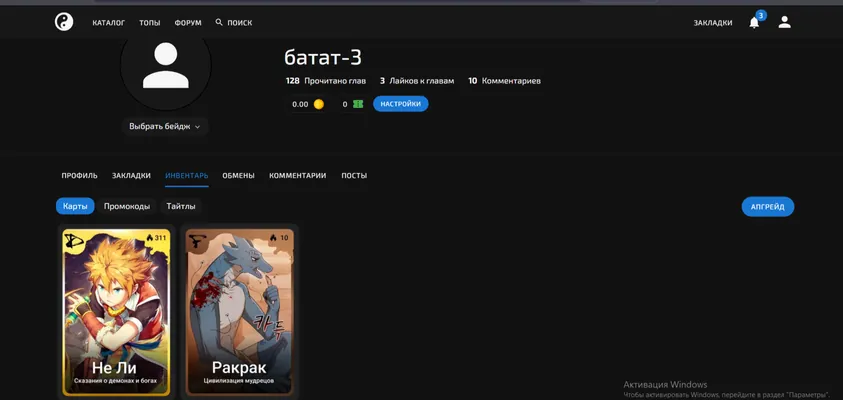The width and height of the screenshot is (843, 400).
Task: Click the username батат-3
Action: coord(323,58)
